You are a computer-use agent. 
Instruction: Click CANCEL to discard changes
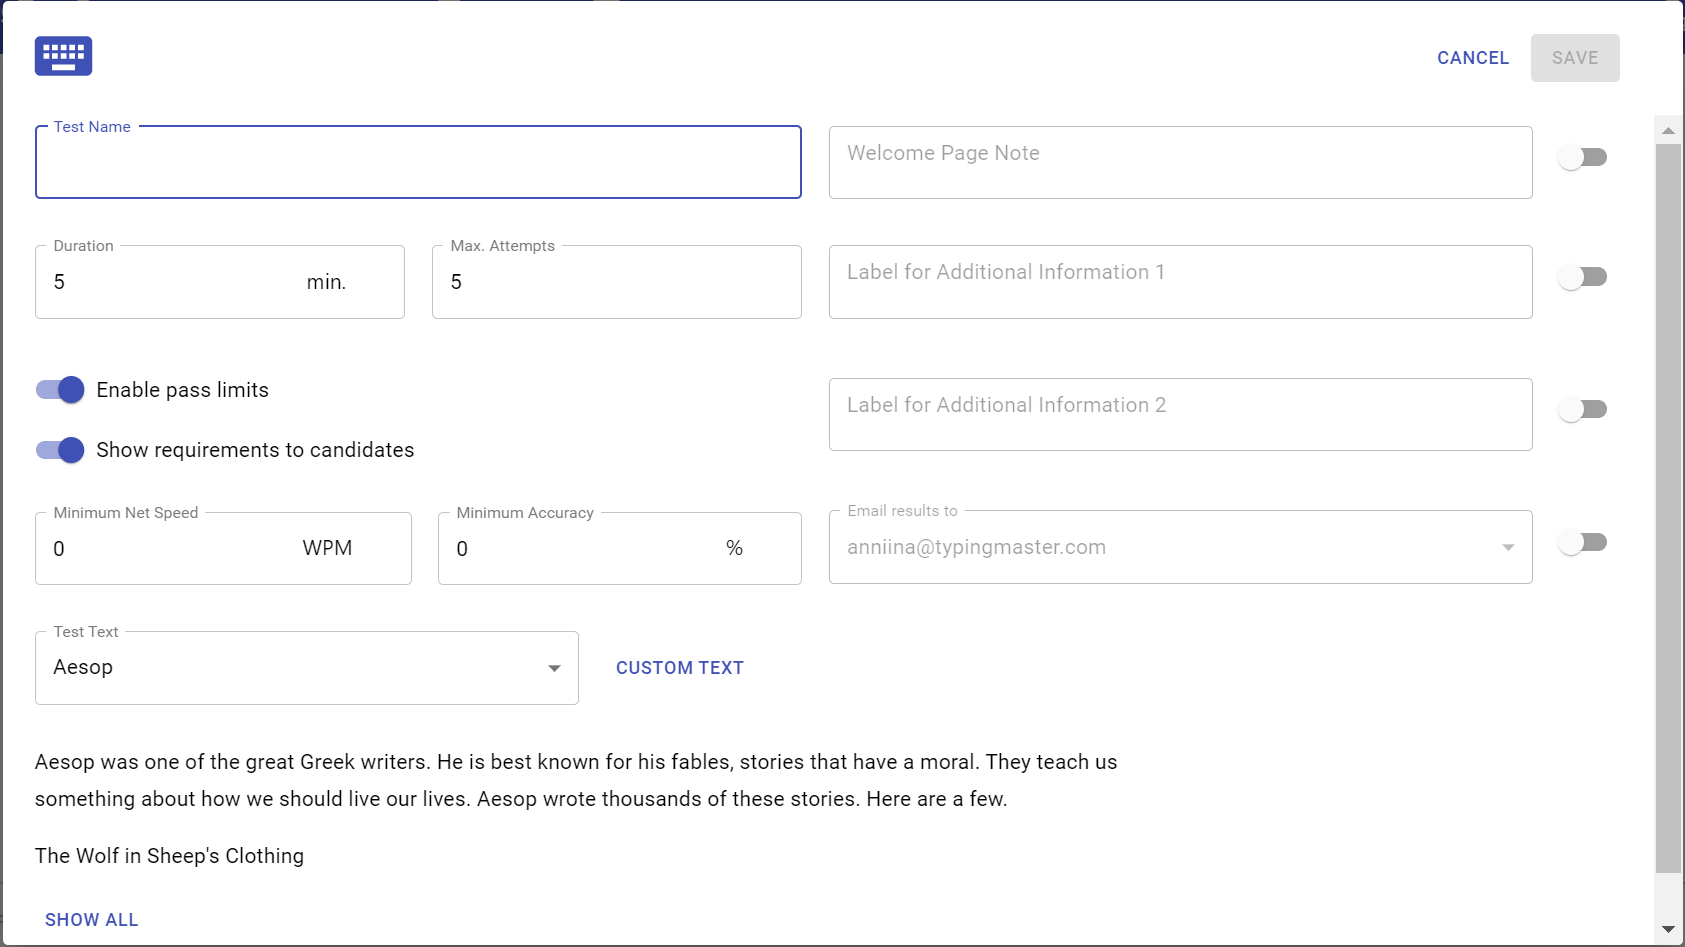coord(1472,57)
